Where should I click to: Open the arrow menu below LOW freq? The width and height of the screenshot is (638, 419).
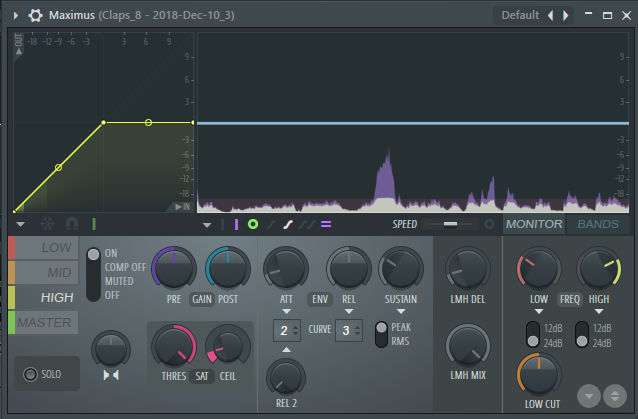coord(539,311)
